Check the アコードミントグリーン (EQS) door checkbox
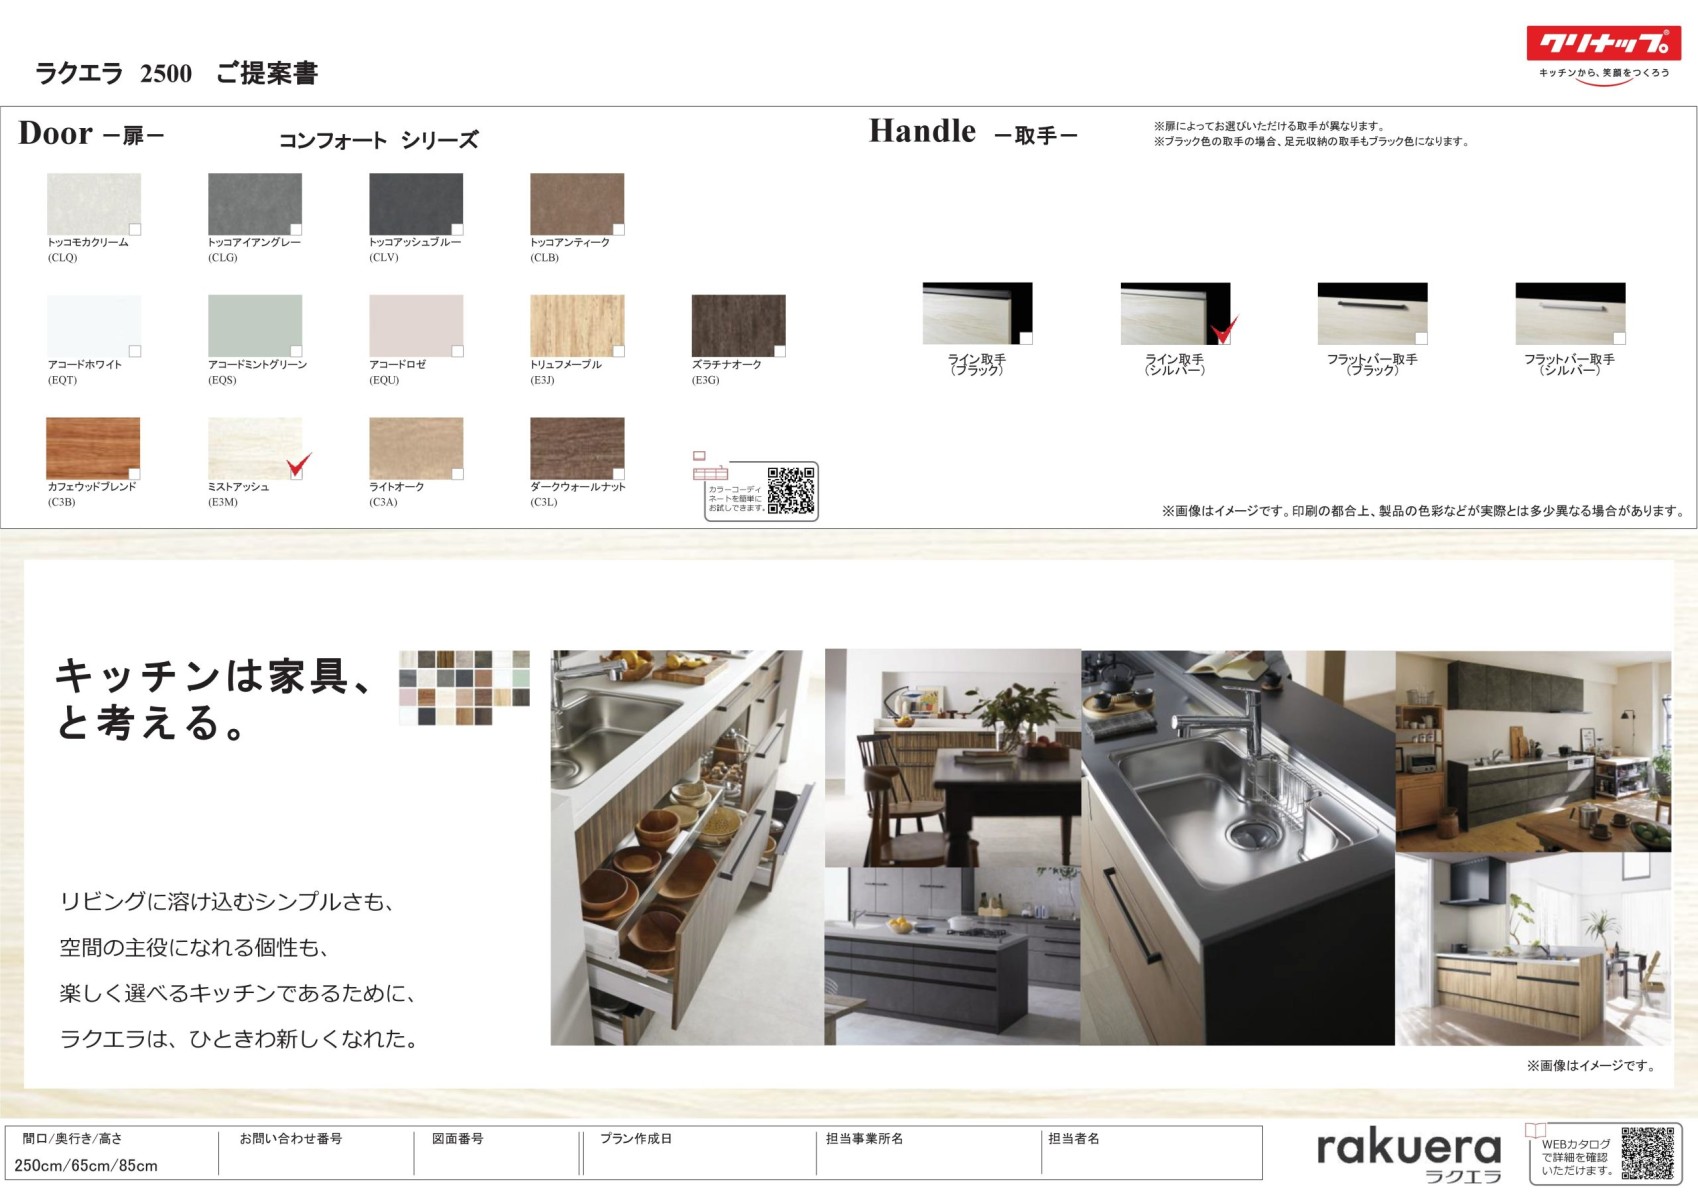This screenshot has height=1200, width=1698. point(296,352)
